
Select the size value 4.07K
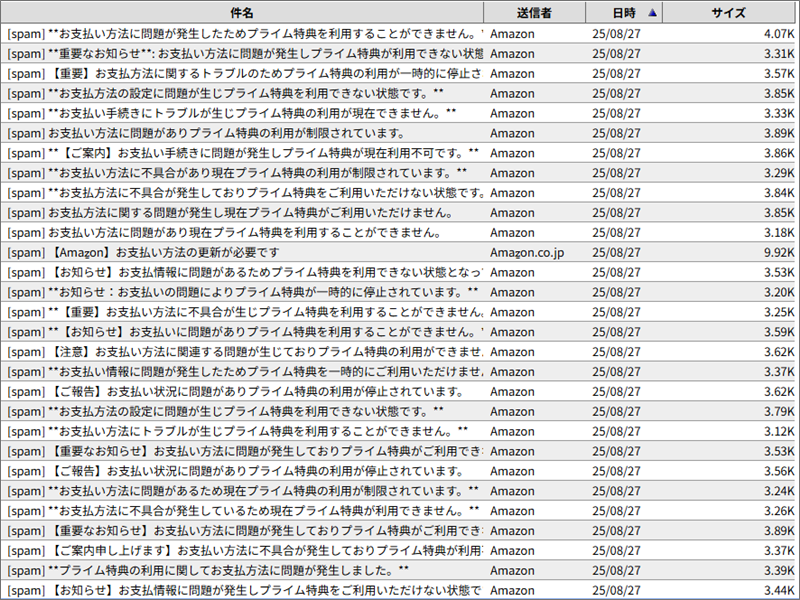tap(779, 34)
